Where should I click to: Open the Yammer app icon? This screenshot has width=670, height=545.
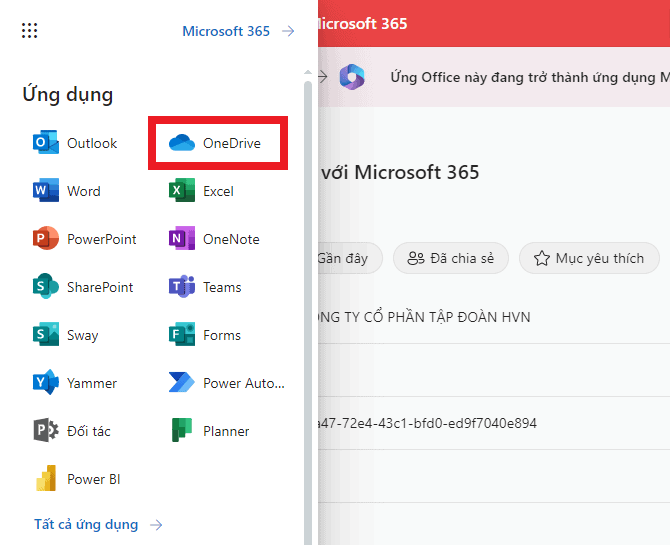(46, 382)
